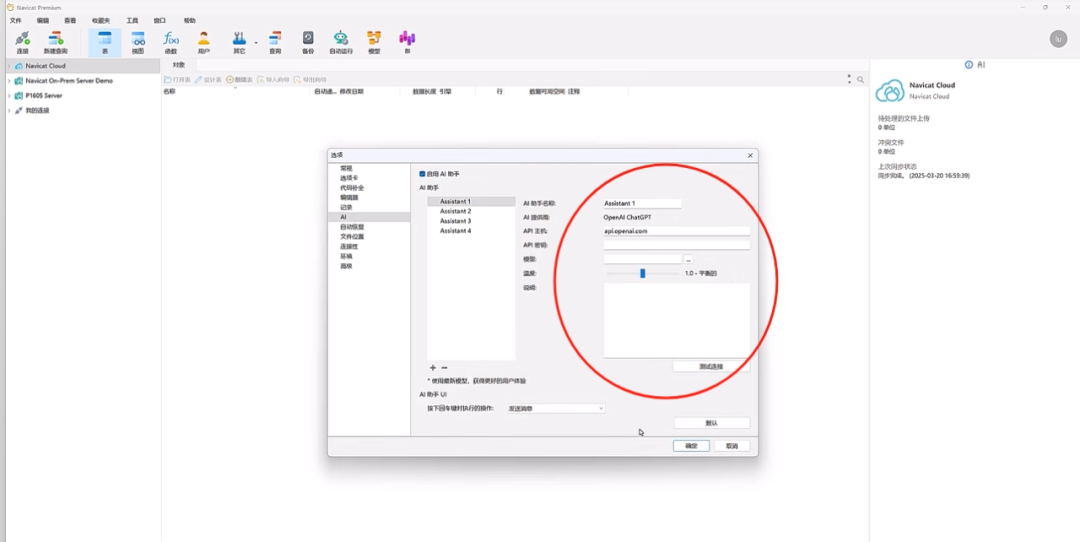The height and width of the screenshot is (542, 1080).
Task: Expand the Navicat Cloud tree node
Action: [8, 66]
